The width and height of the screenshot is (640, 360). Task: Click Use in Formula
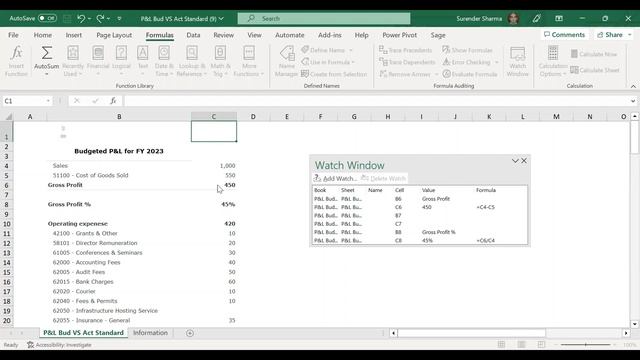pos(328,62)
